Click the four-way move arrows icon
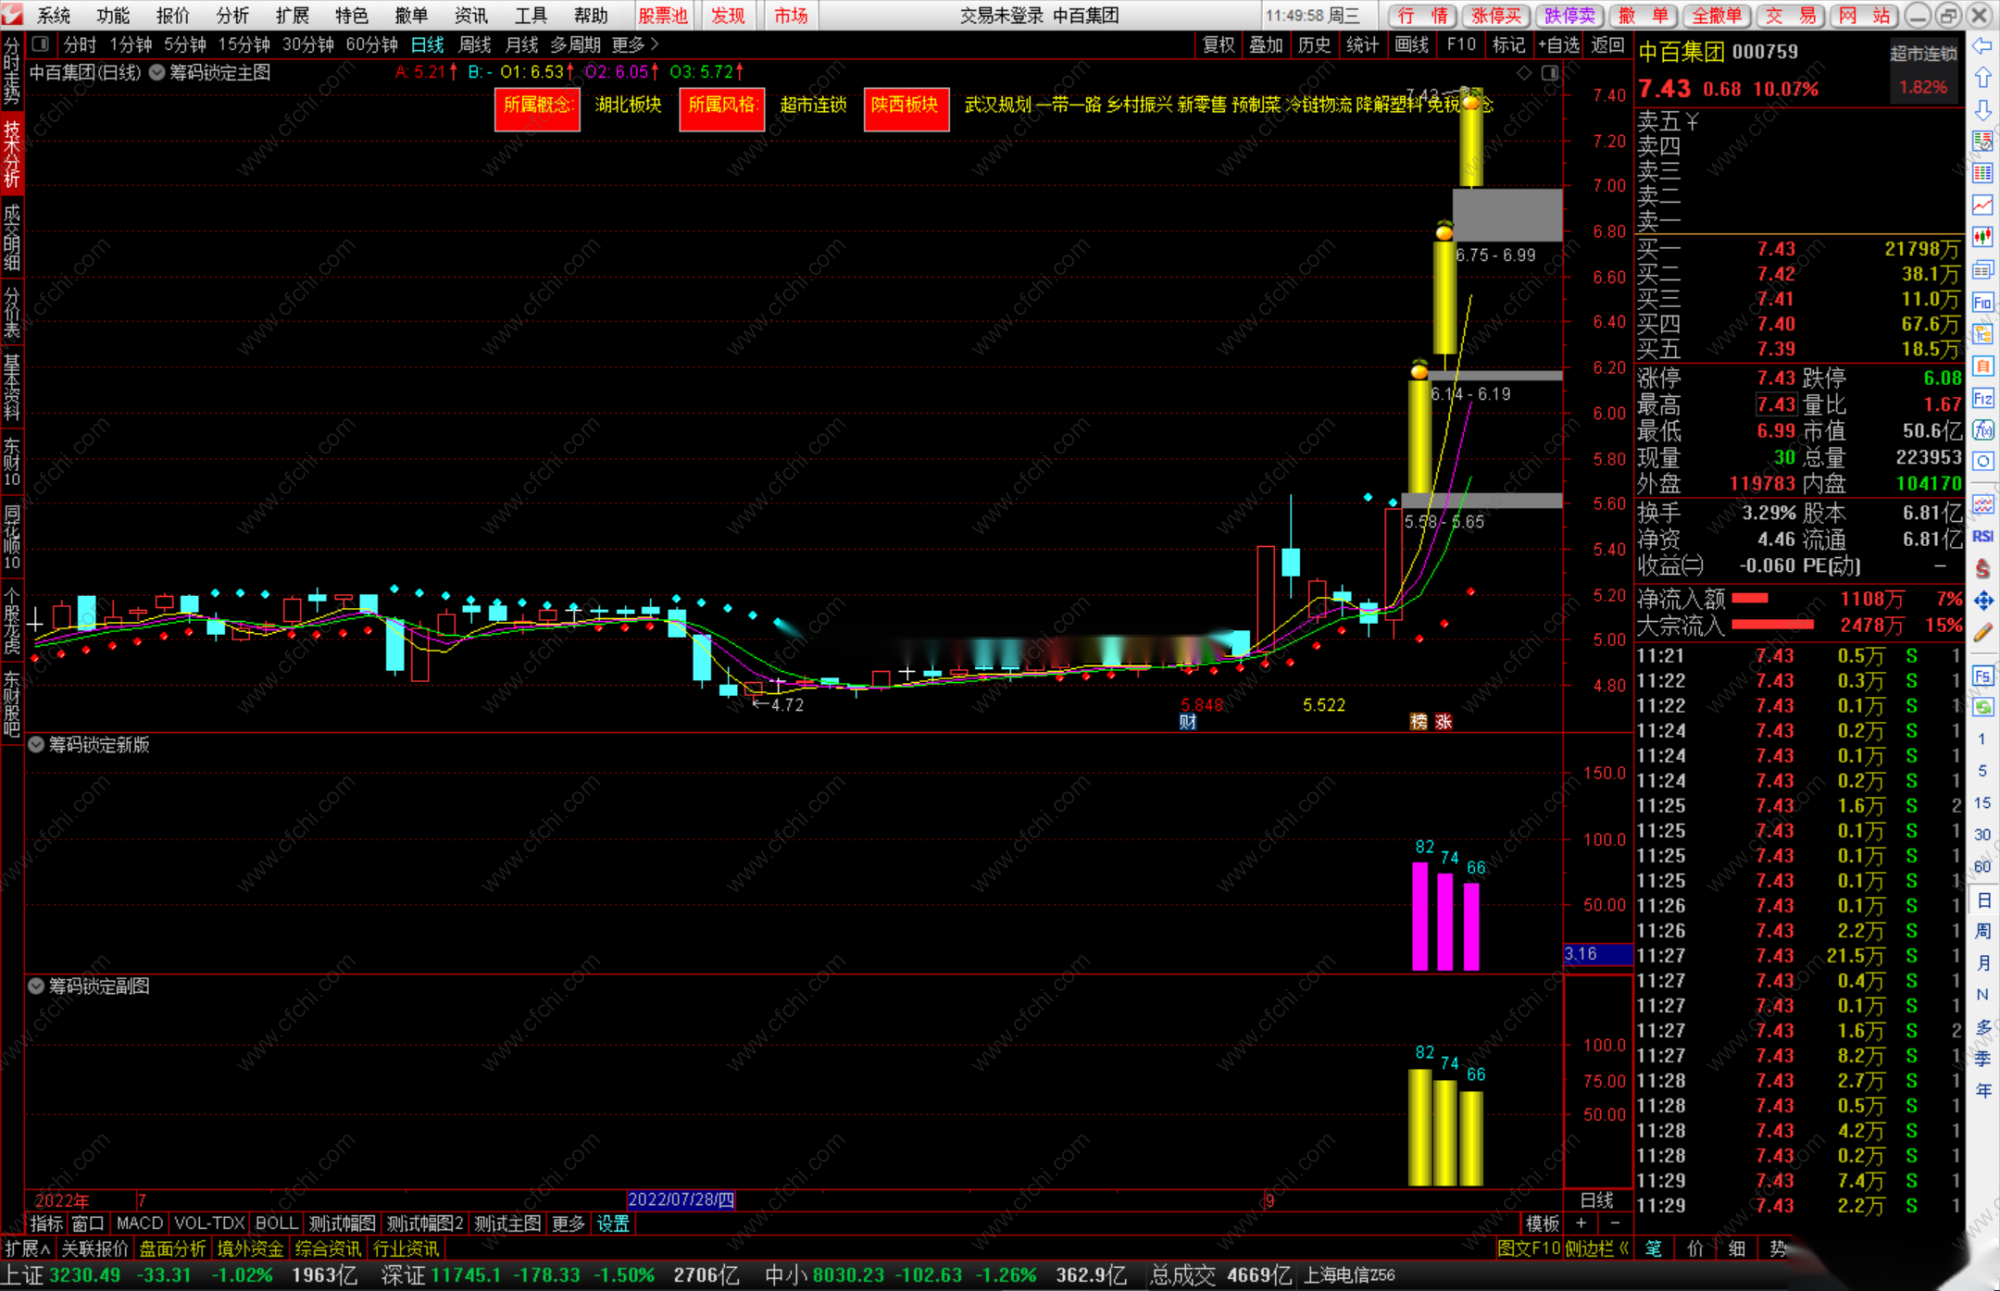This screenshot has width=2000, height=1291. [1983, 600]
